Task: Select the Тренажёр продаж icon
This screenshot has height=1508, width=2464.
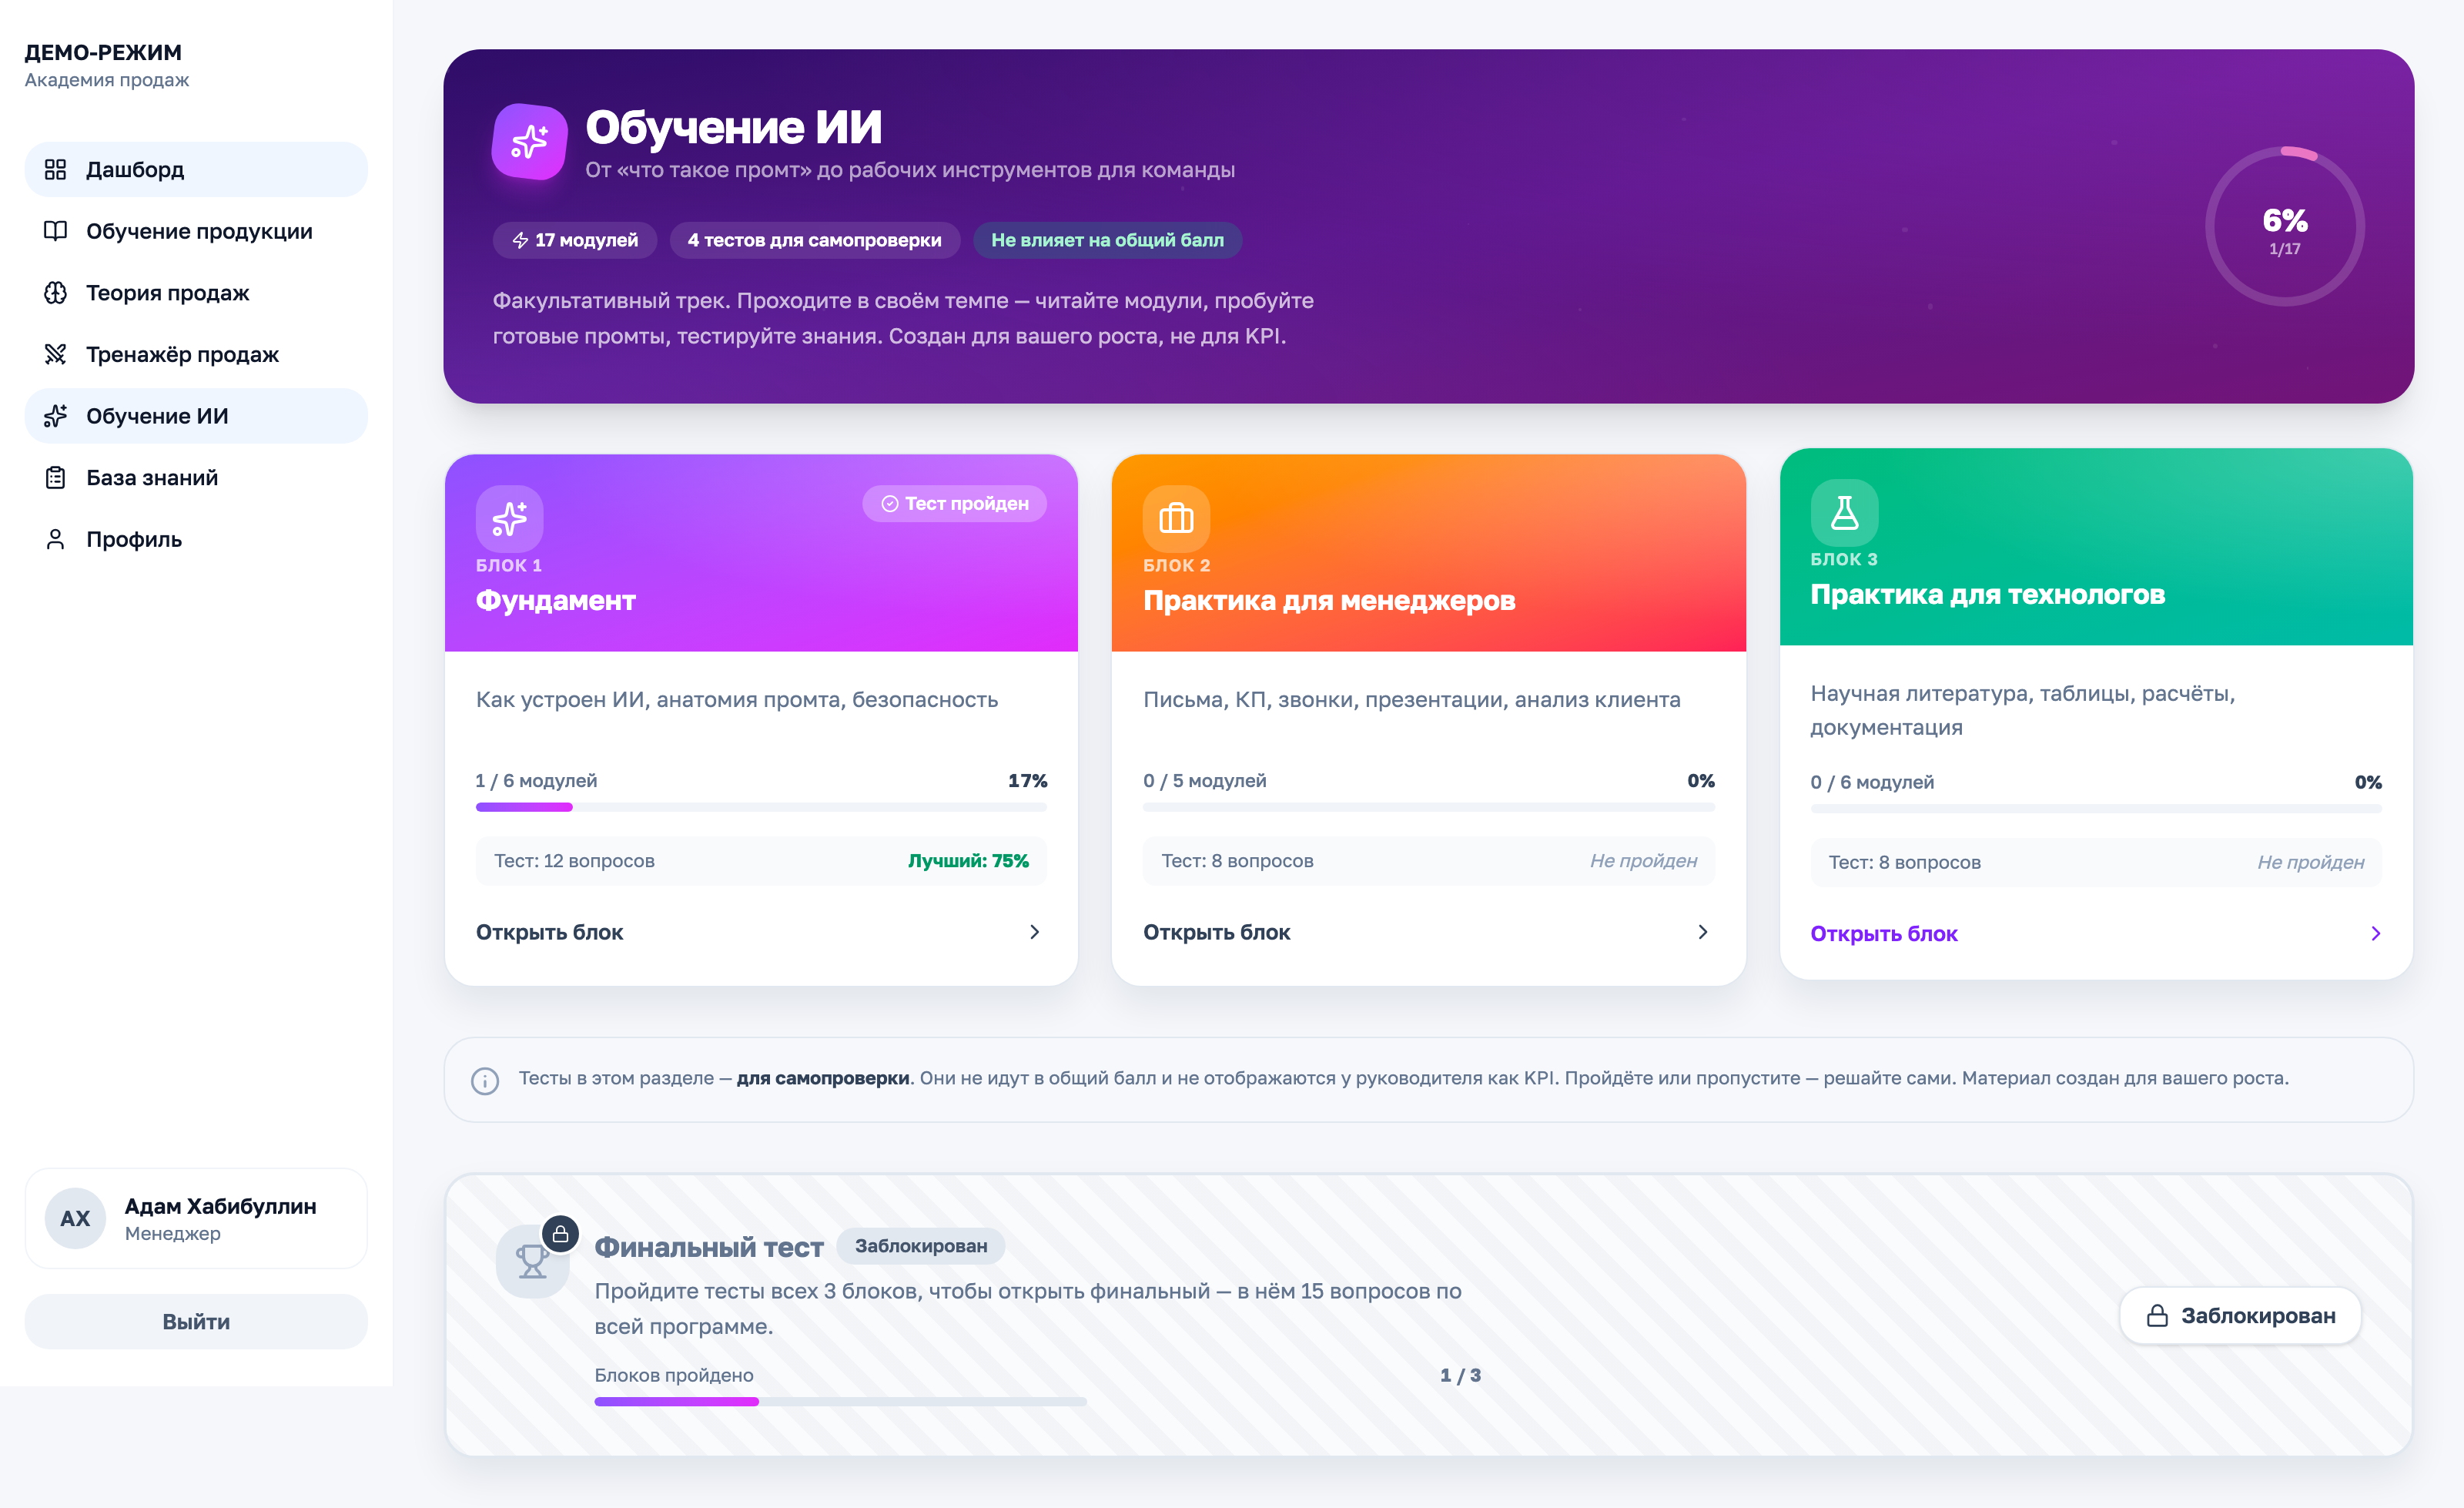Action: (56, 354)
